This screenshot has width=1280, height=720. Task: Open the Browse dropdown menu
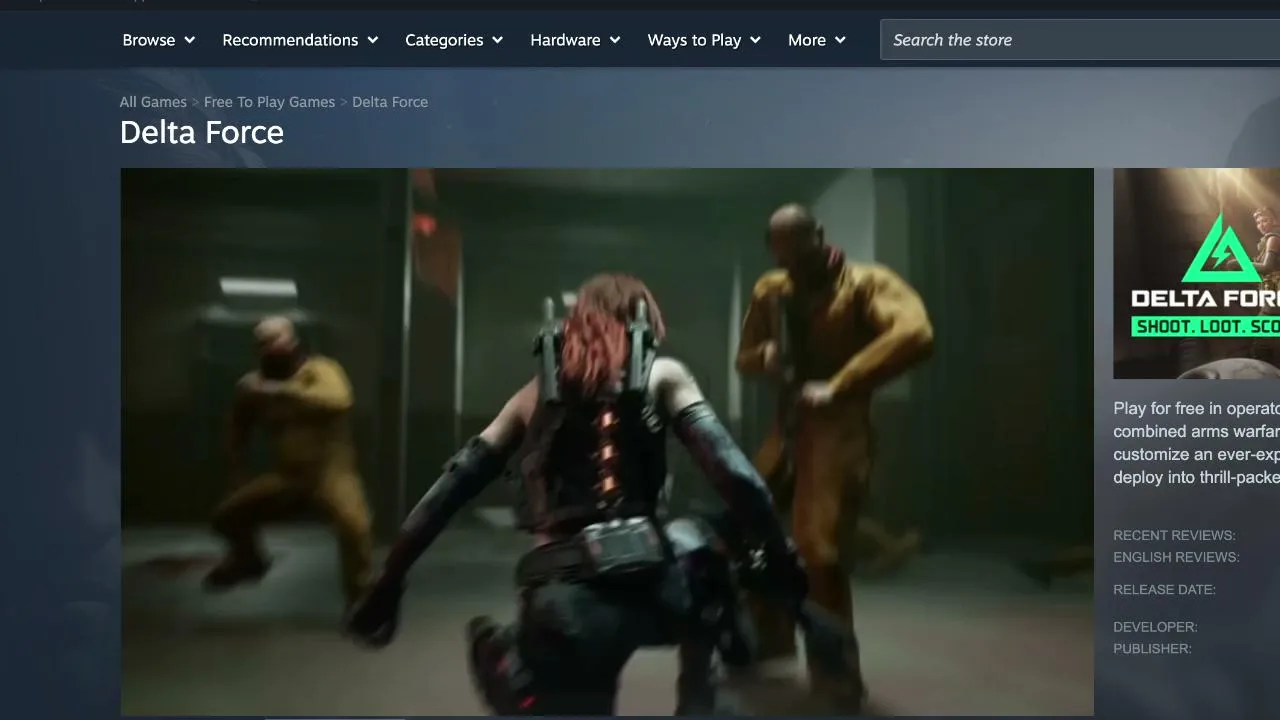(158, 40)
